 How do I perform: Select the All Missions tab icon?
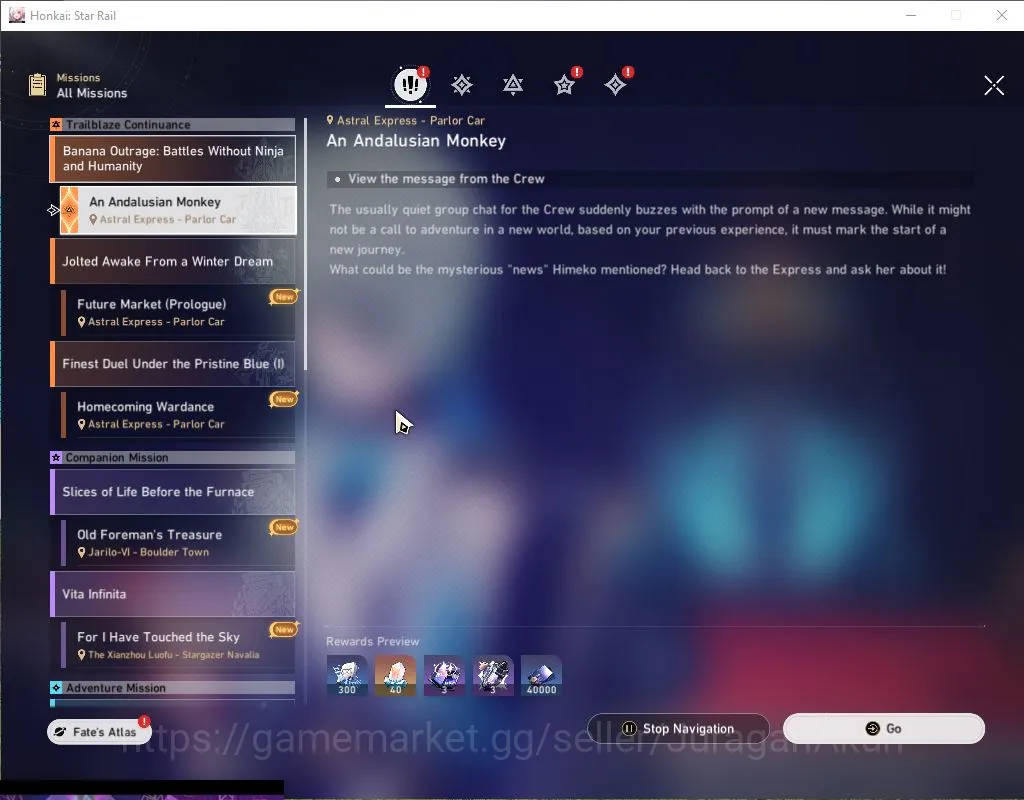[410, 84]
